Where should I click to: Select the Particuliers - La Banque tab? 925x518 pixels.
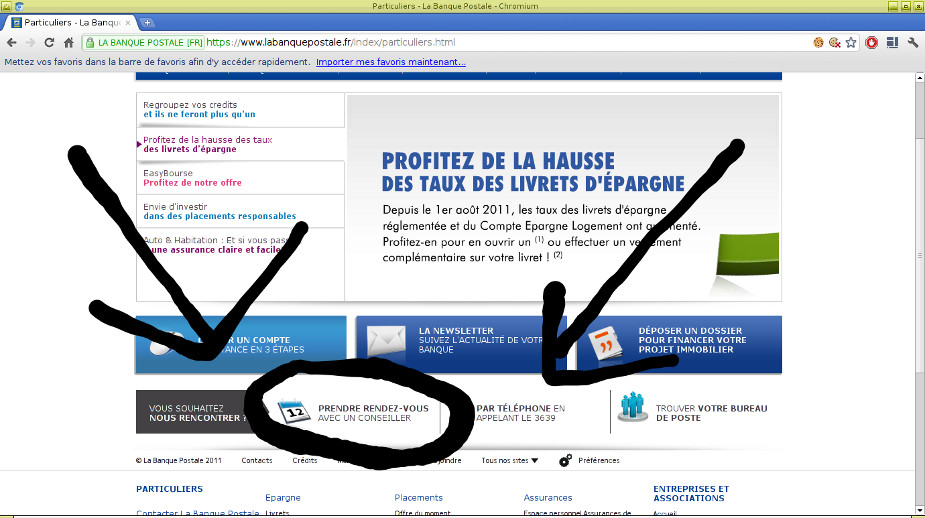click(71, 22)
